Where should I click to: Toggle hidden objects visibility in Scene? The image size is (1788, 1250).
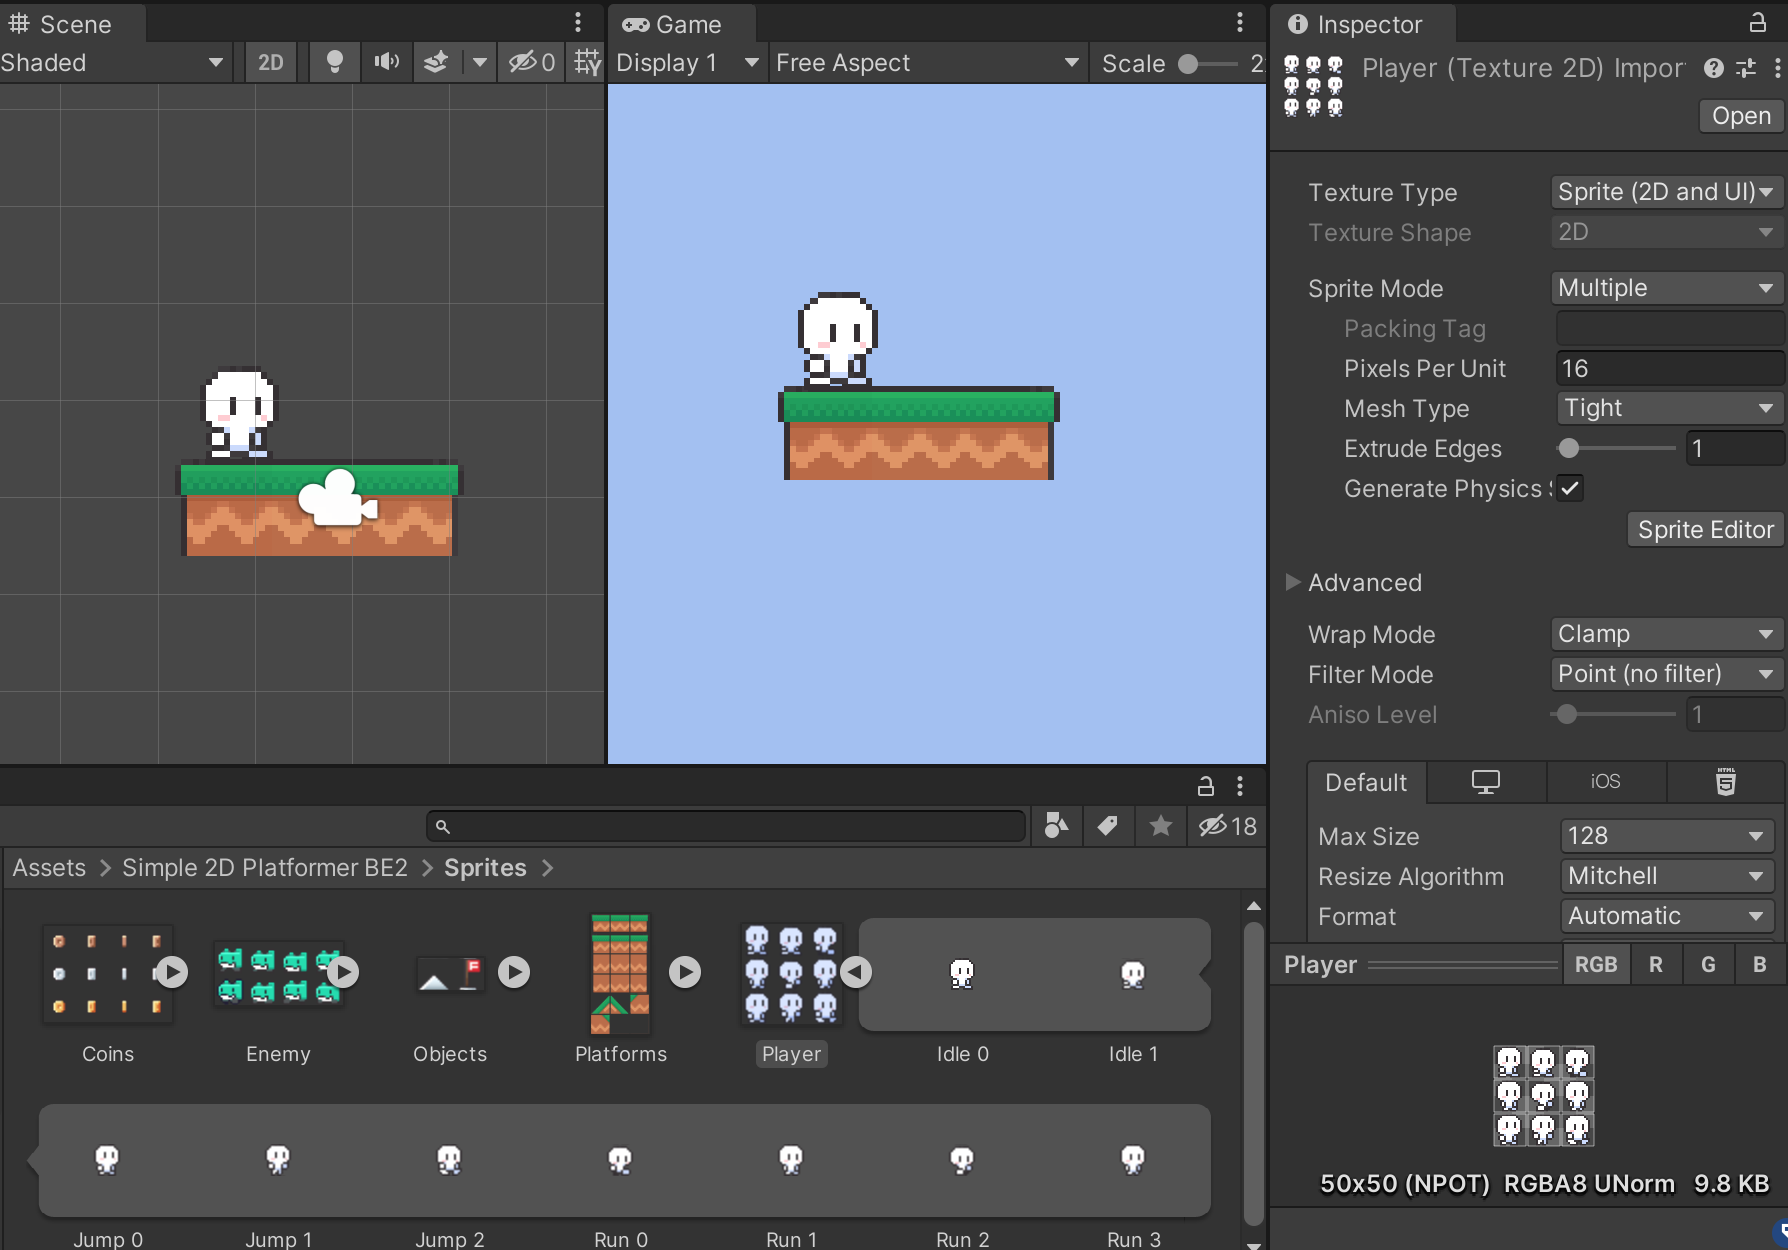[x=531, y=62]
